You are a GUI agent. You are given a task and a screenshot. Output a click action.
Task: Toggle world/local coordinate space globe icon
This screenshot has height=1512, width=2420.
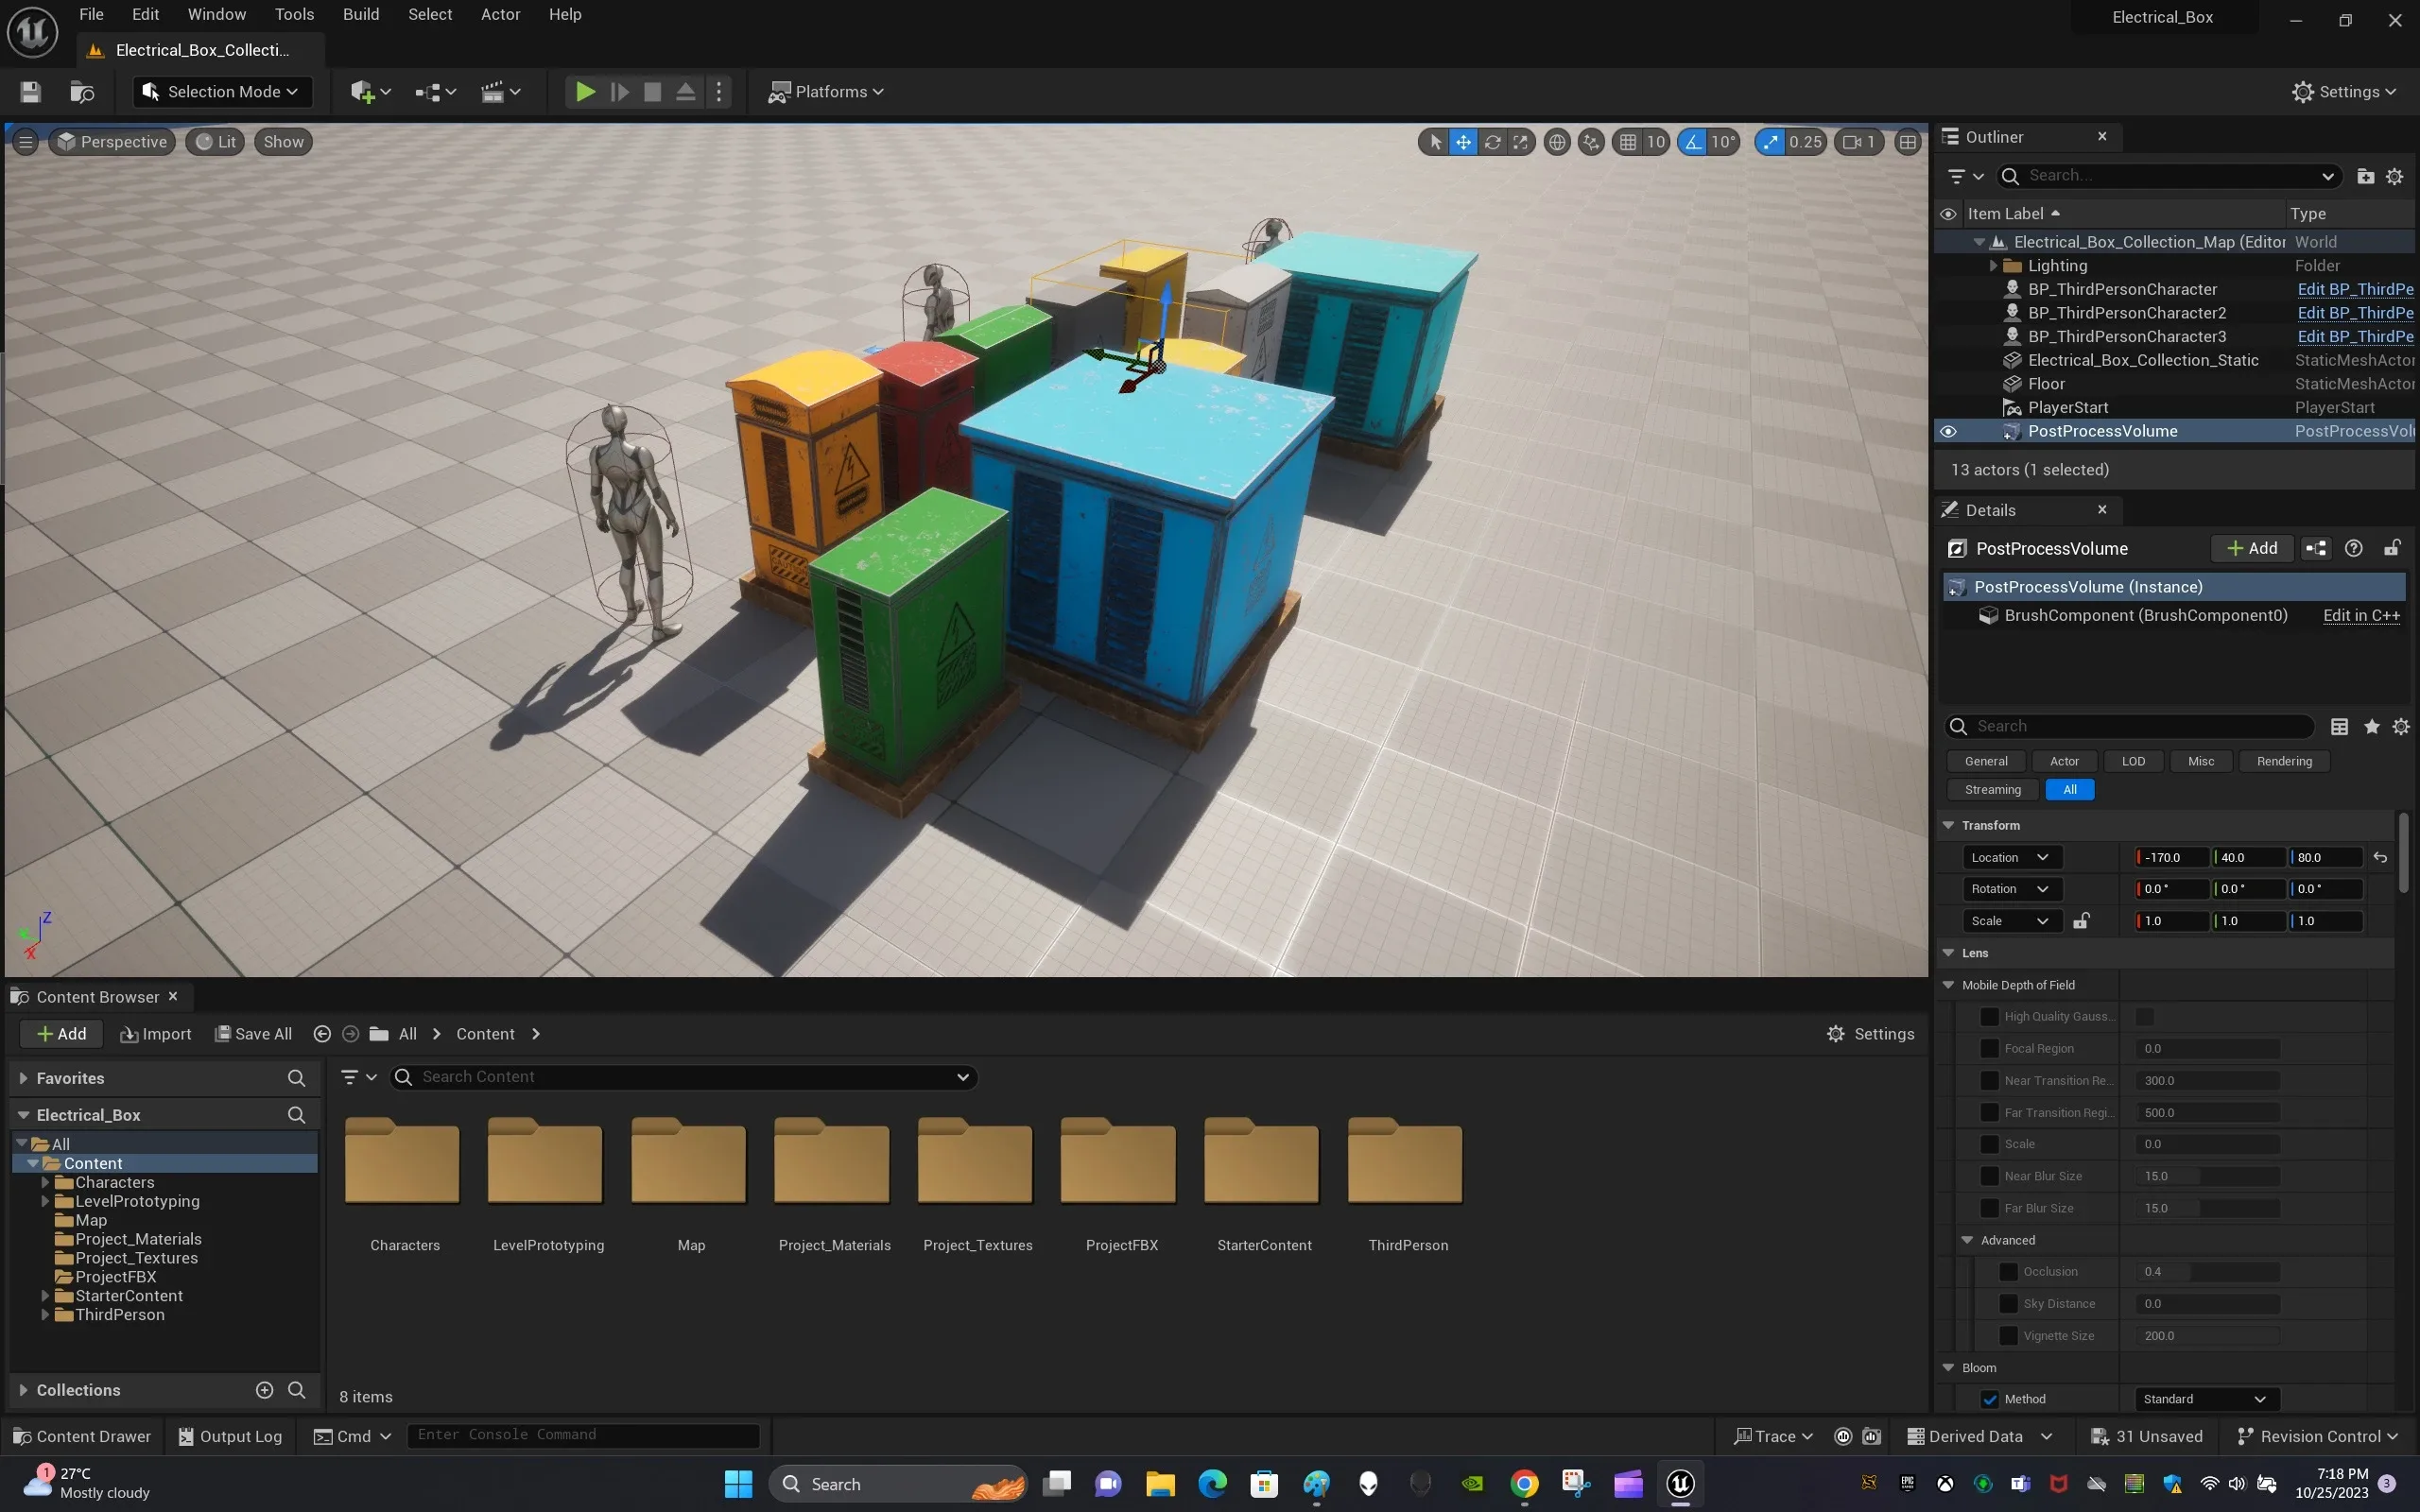click(1557, 142)
